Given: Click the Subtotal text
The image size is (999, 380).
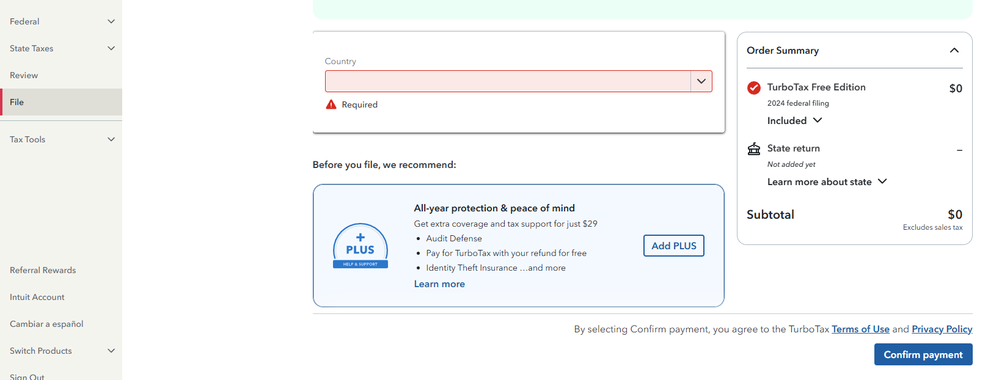Looking at the screenshot, I should 770,214.
